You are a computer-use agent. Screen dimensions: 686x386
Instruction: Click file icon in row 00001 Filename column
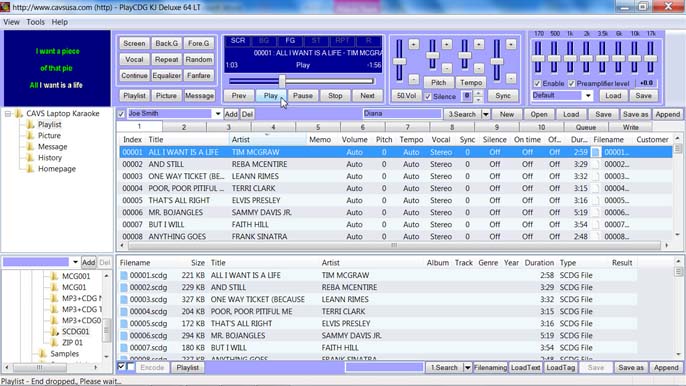pos(596,152)
